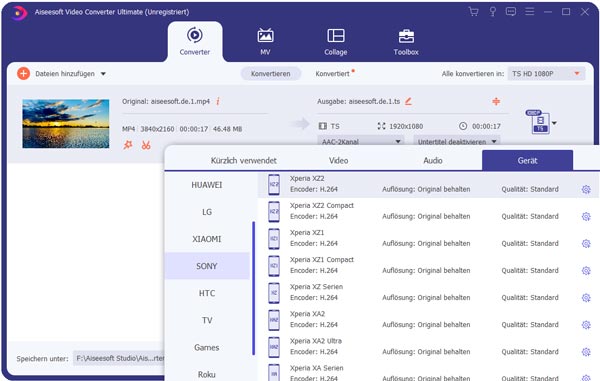Select the Kürzlich verwendet tab
The height and width of the screenshot is (381, 600).
pyautogui.click(x=243, y=160)
